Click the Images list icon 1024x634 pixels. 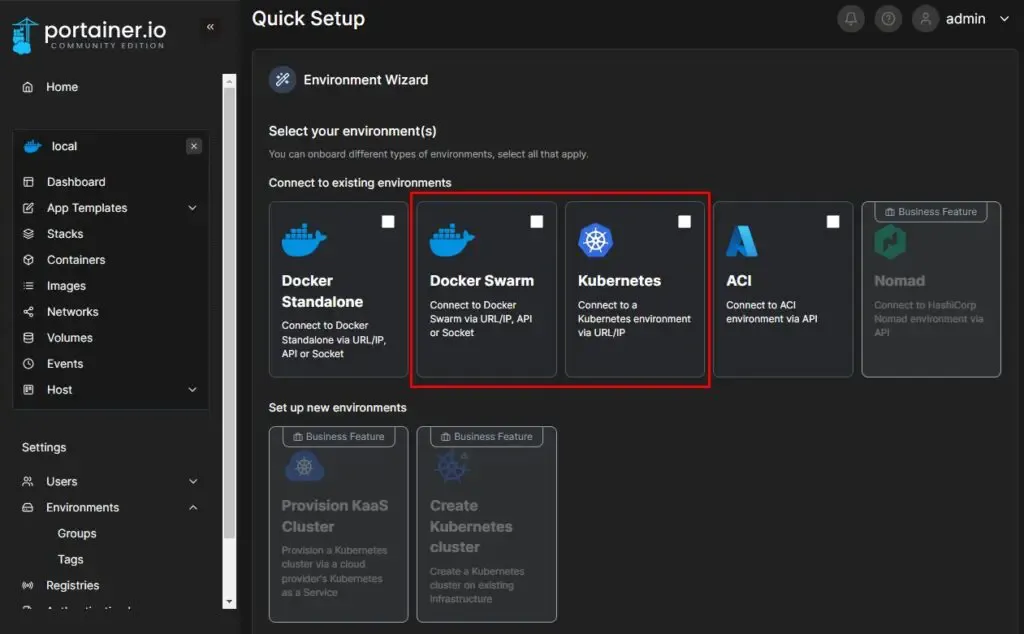tap(28, 286)
